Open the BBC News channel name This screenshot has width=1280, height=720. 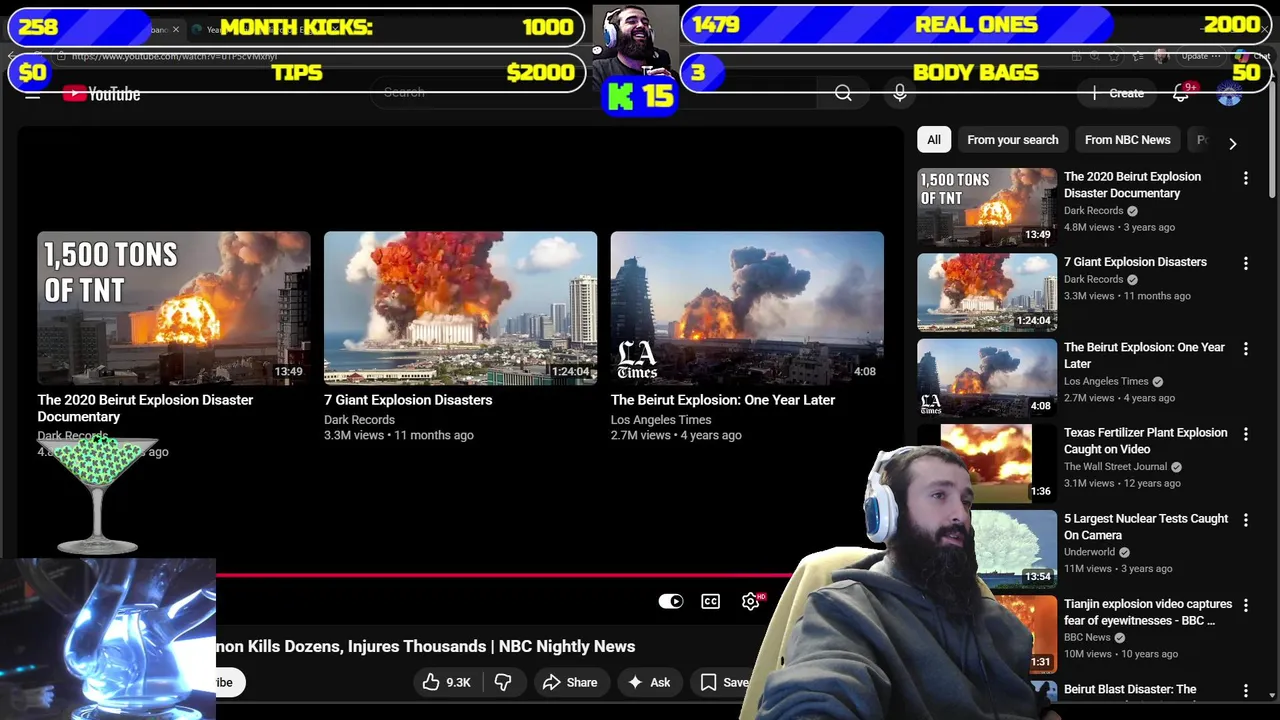tap(1087, 638)
